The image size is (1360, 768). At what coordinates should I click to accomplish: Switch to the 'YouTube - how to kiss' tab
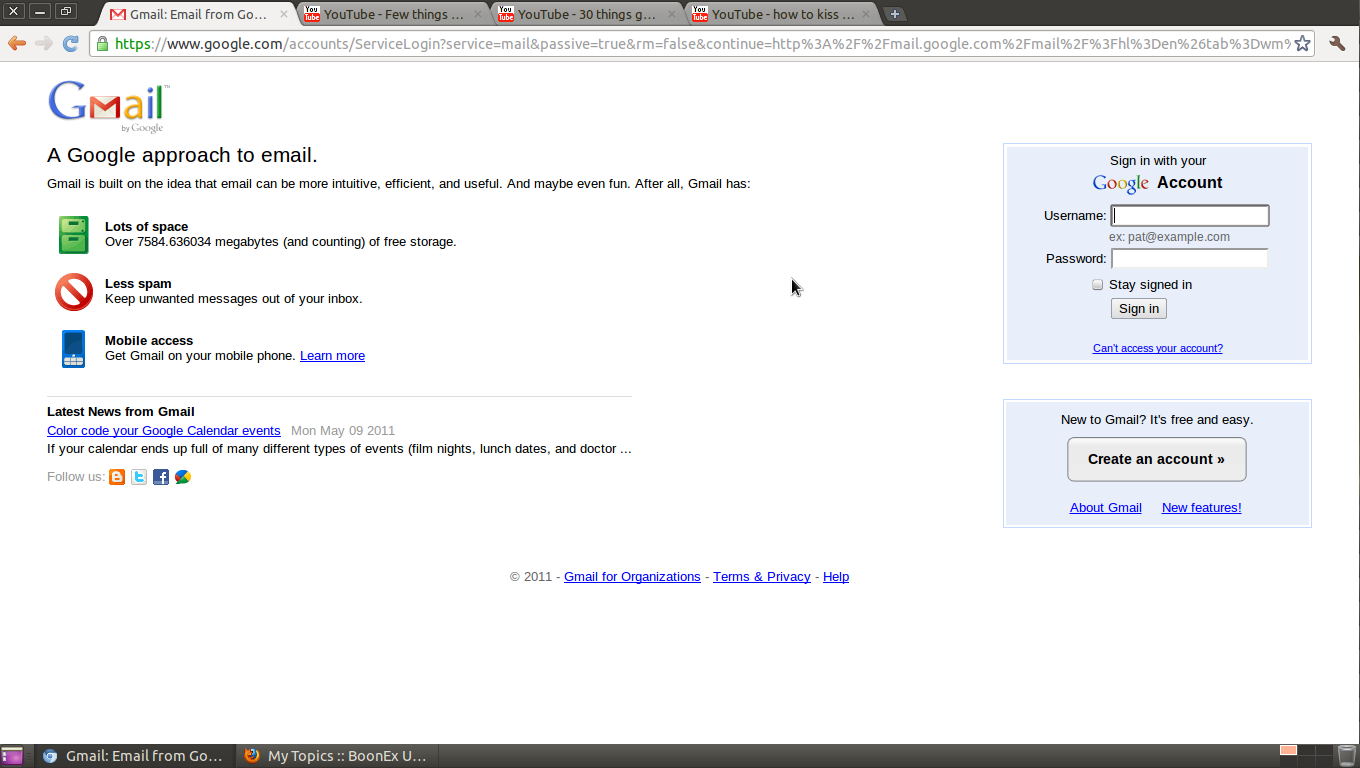782,15
